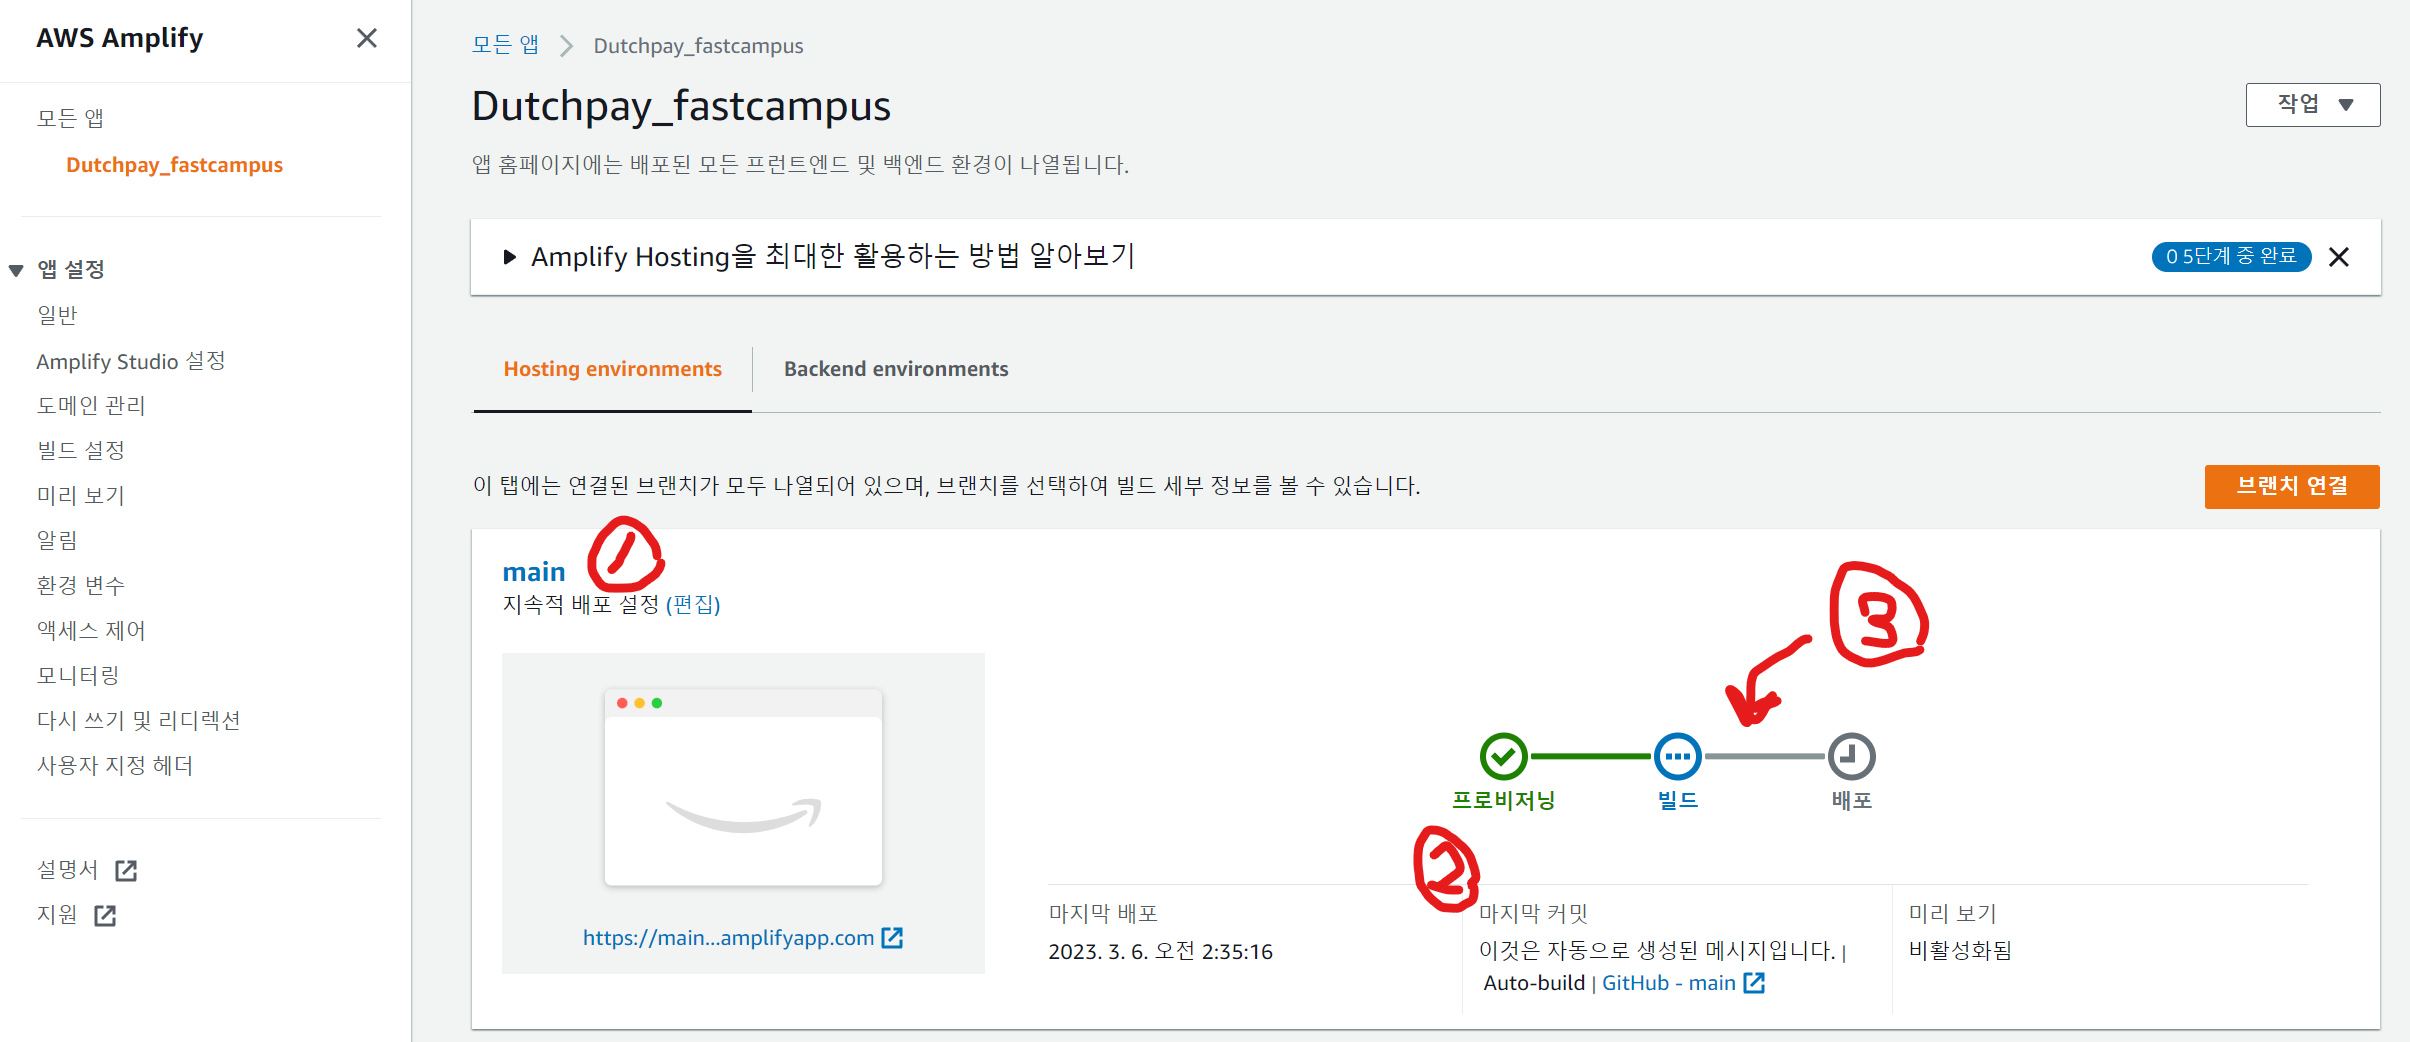The width and height of the screenshot is (2410, 1042).
Task: Open 알림 settings
Action: point(57,540)
